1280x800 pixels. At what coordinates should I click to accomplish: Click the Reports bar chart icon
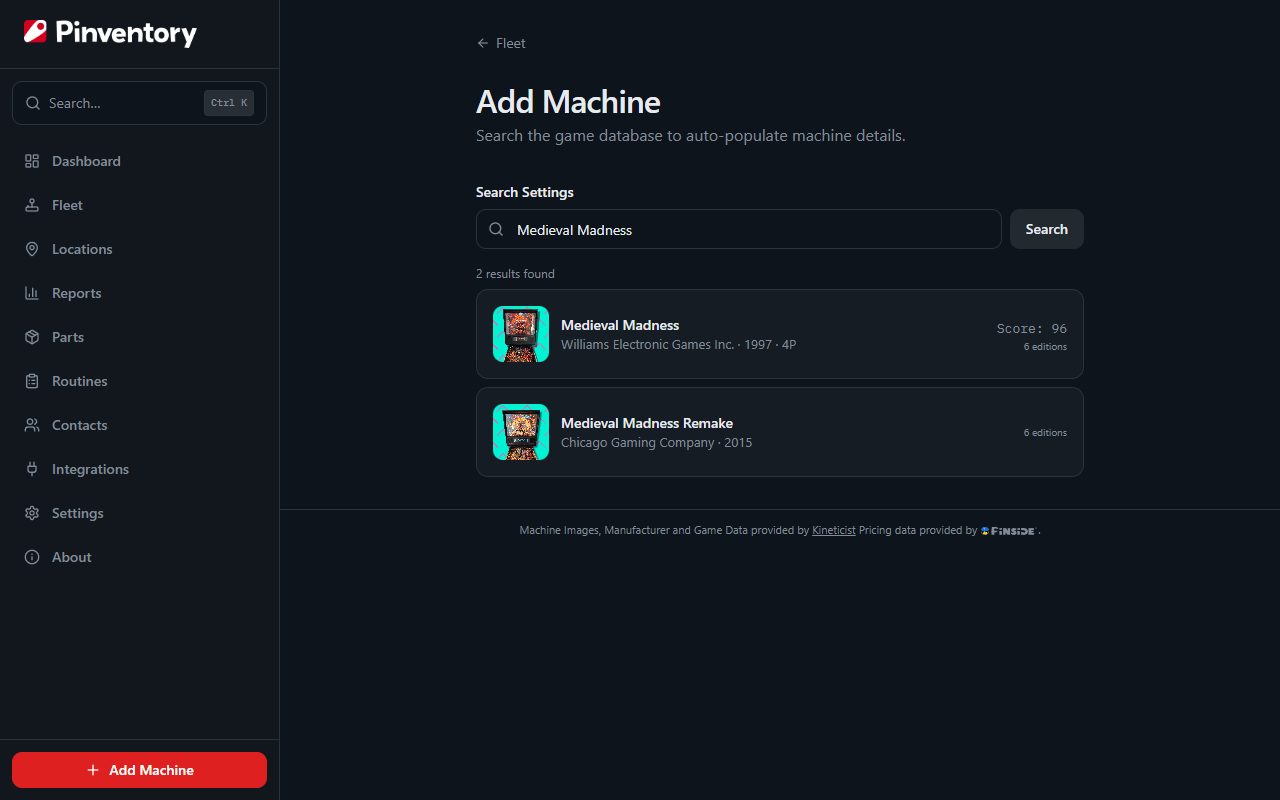click(x=32, y=293)
